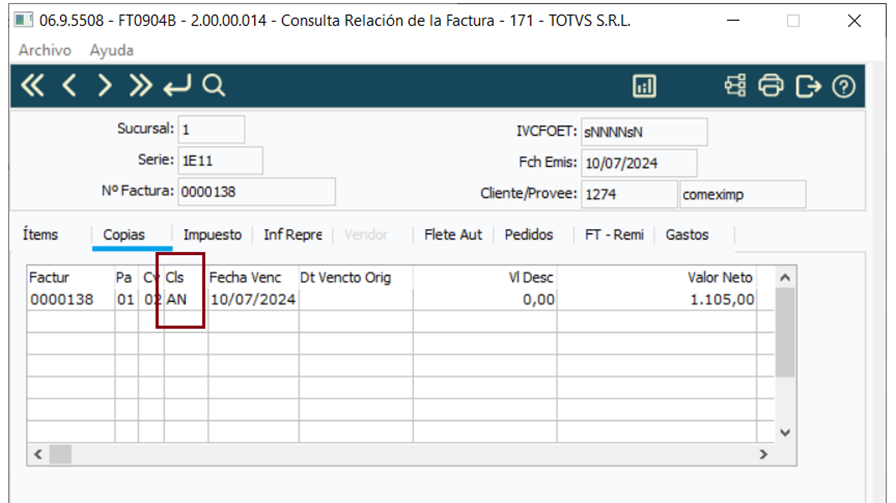
Task: Select grid cell 0000138 in Factur column
Action: [71, 300]
